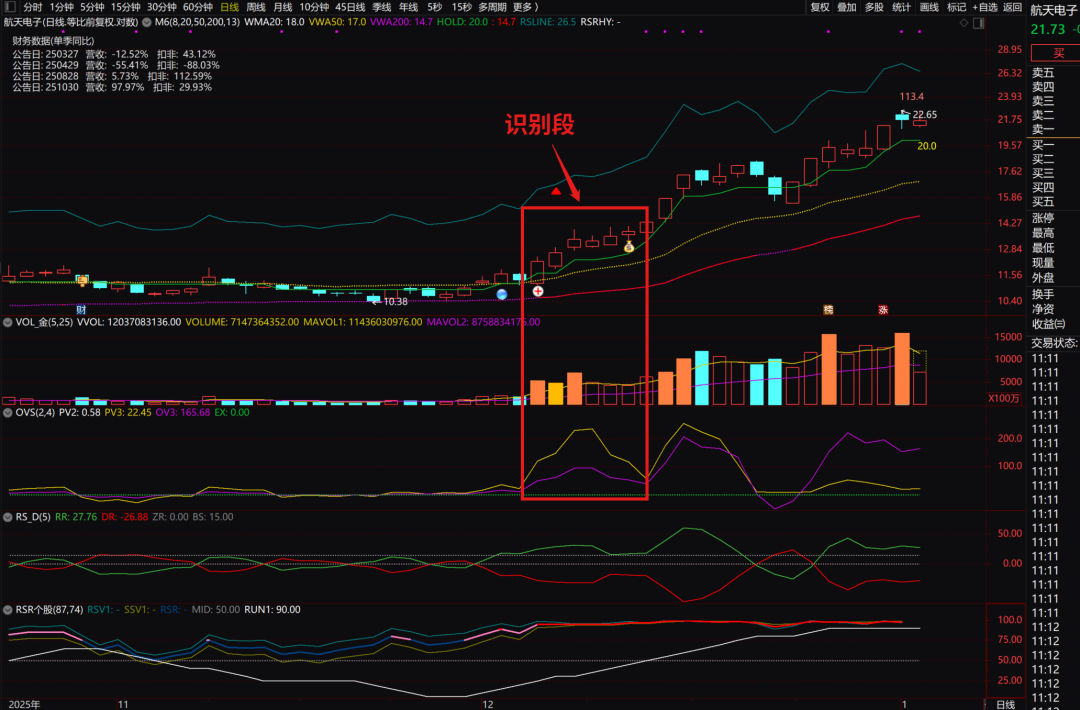Click the 2025年 date axis label

[x=24, y=704]
